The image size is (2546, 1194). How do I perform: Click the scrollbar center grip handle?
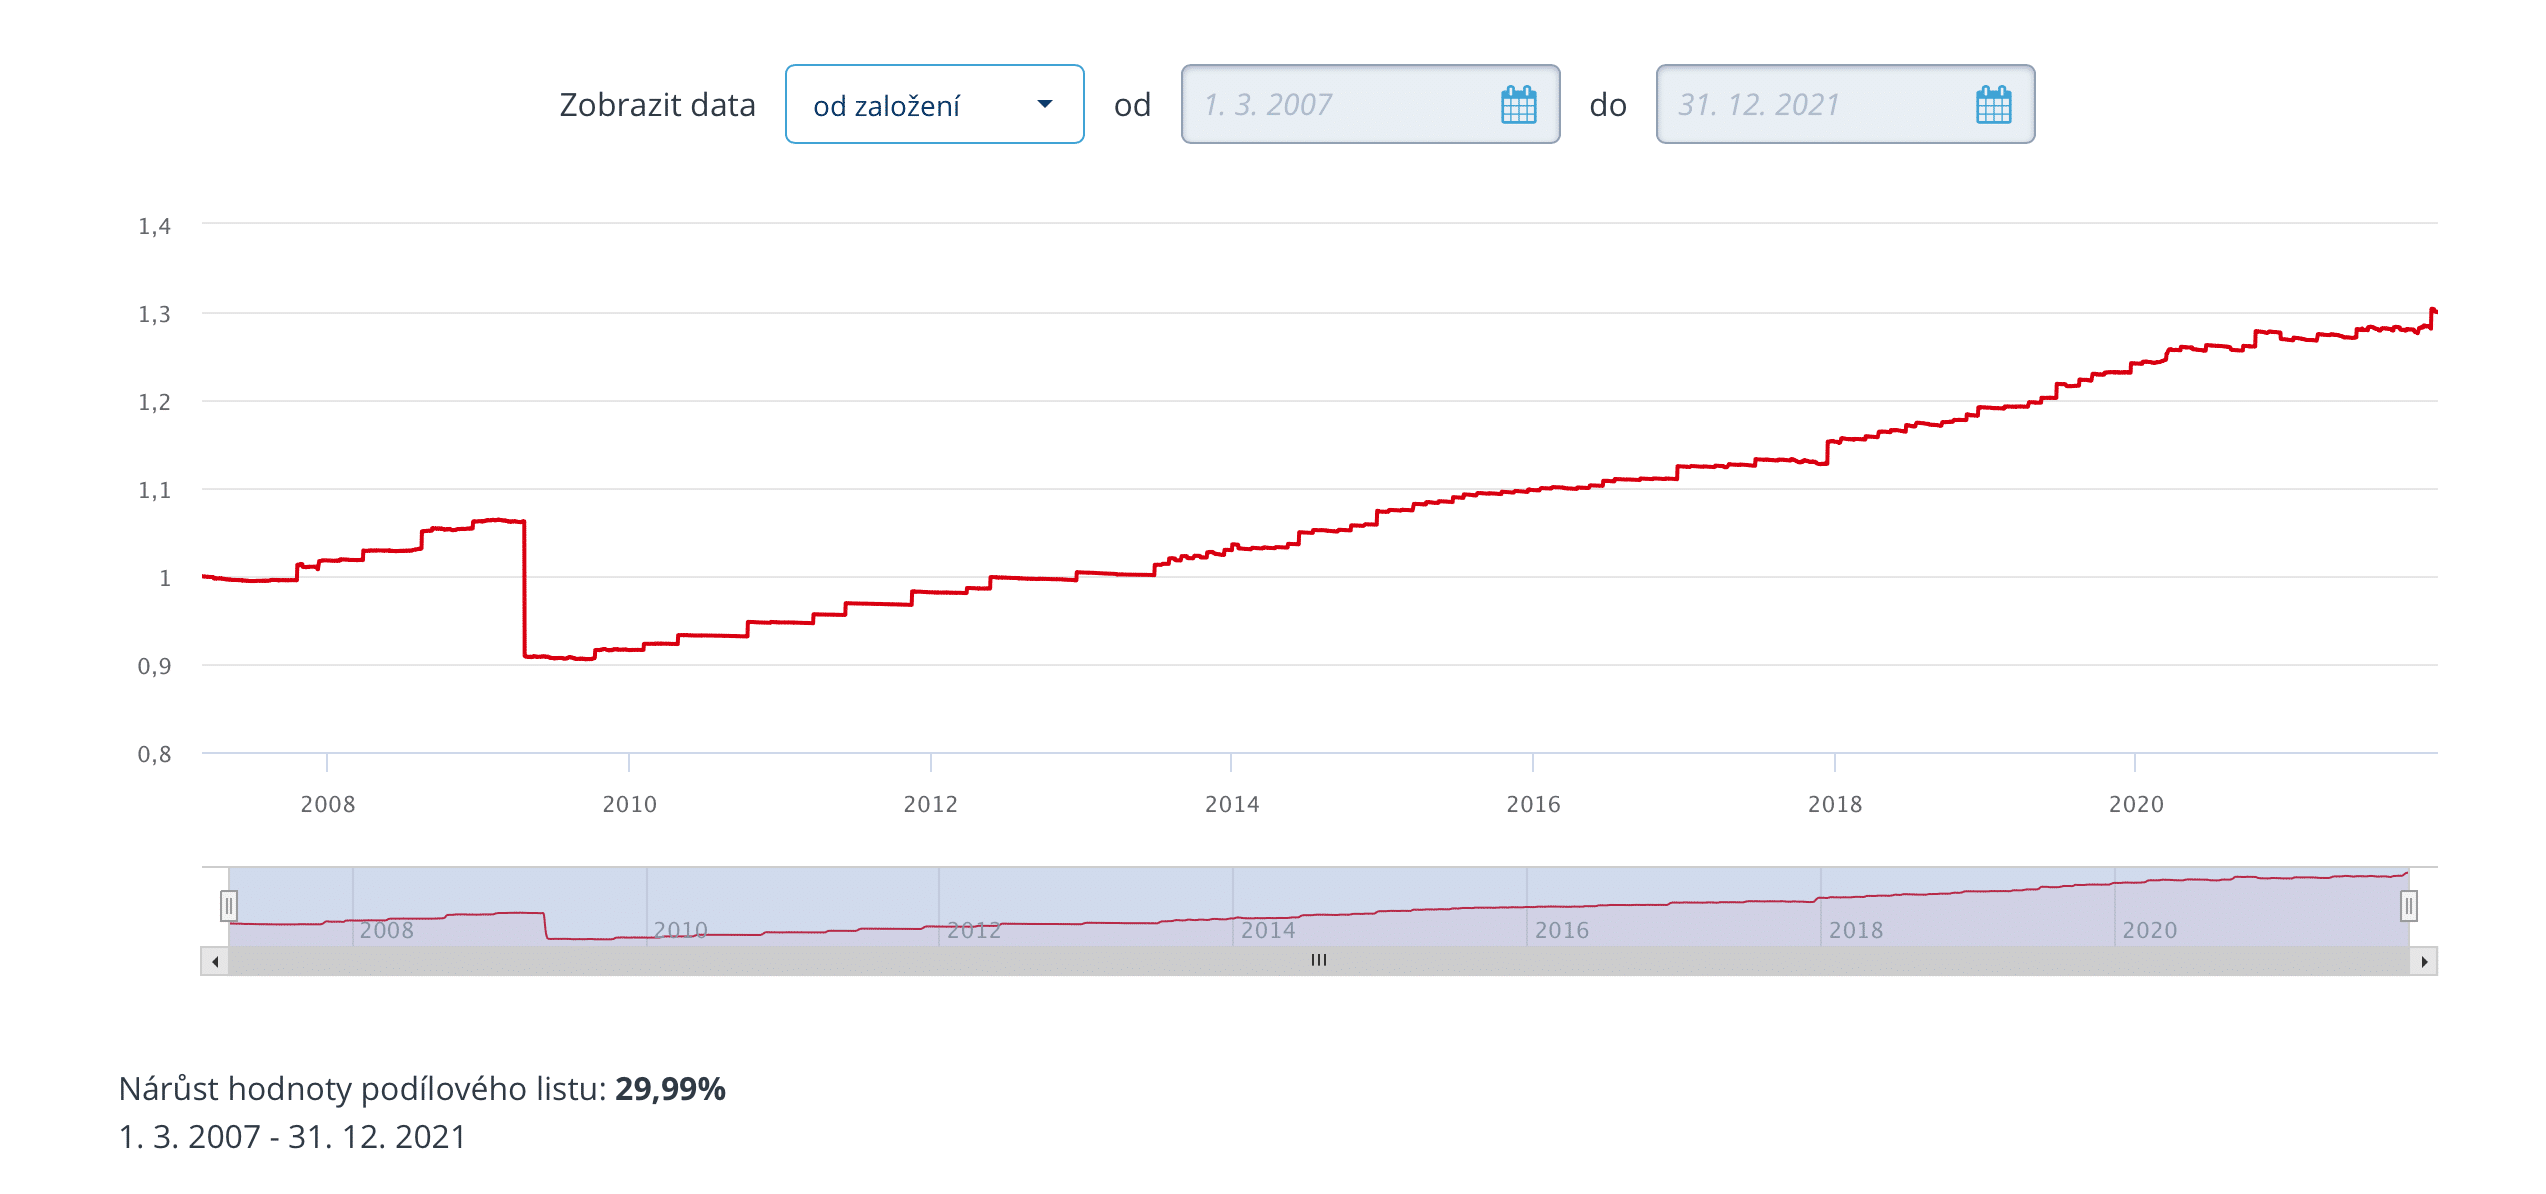coord(1319,960)
